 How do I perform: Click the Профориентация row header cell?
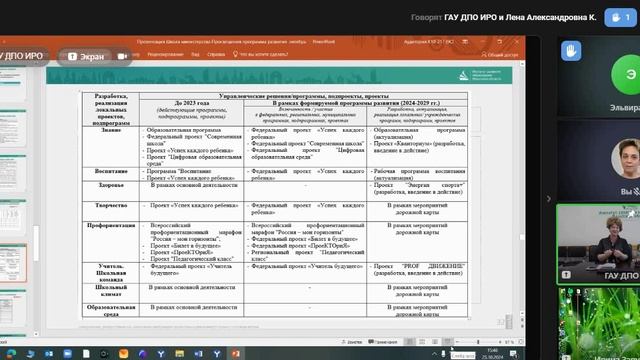pos(111,242)
